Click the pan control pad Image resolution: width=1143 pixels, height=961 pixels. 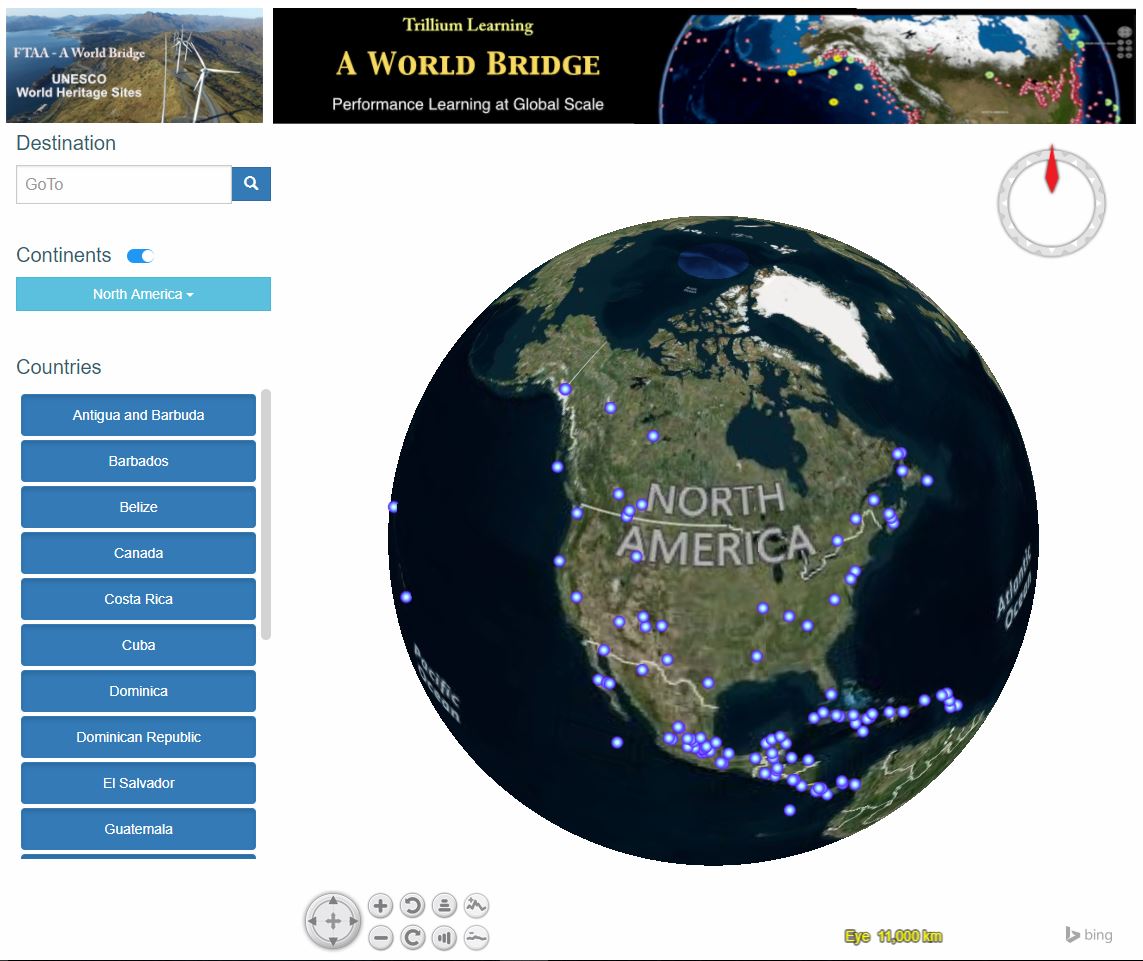(x=333, y=921)
